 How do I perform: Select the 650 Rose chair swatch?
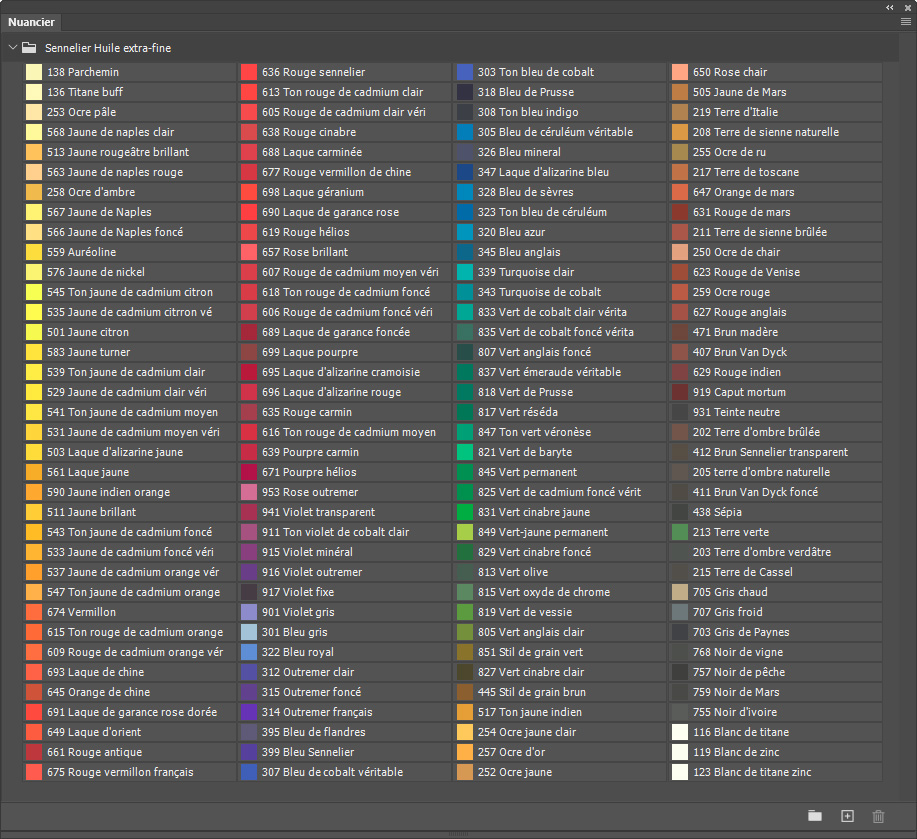680,72
